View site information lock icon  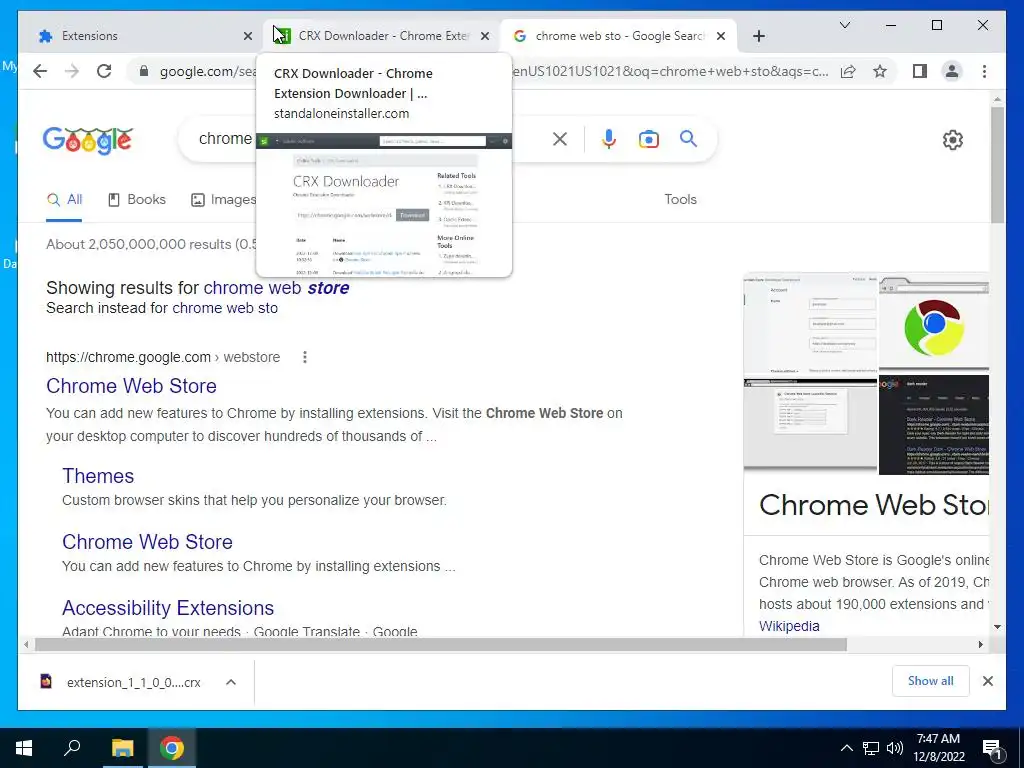(144, 71)
